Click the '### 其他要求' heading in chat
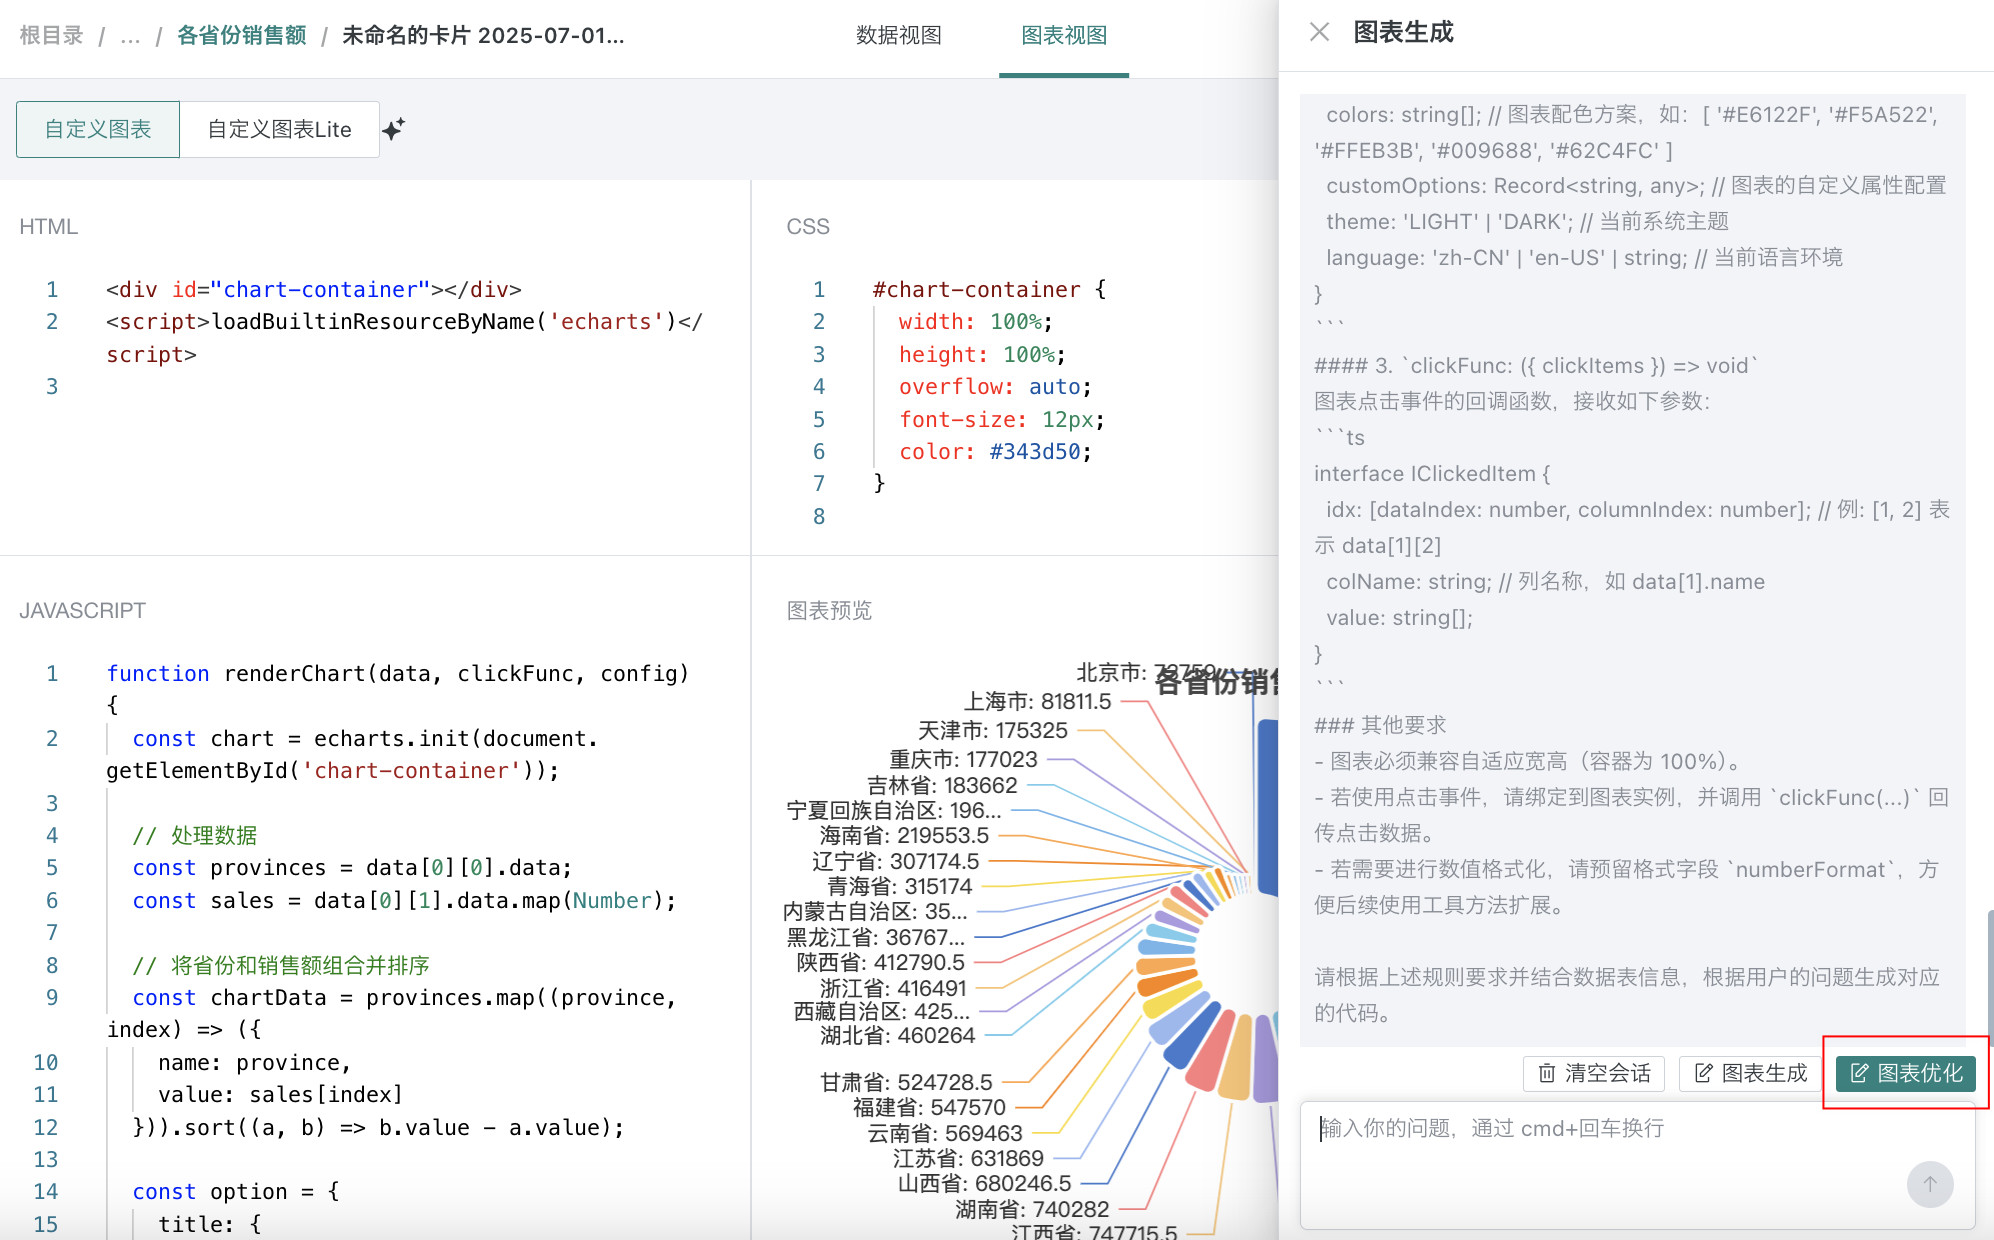Image resolution: width=1994 pixels, height=1240 pixels. (1380, 725)
